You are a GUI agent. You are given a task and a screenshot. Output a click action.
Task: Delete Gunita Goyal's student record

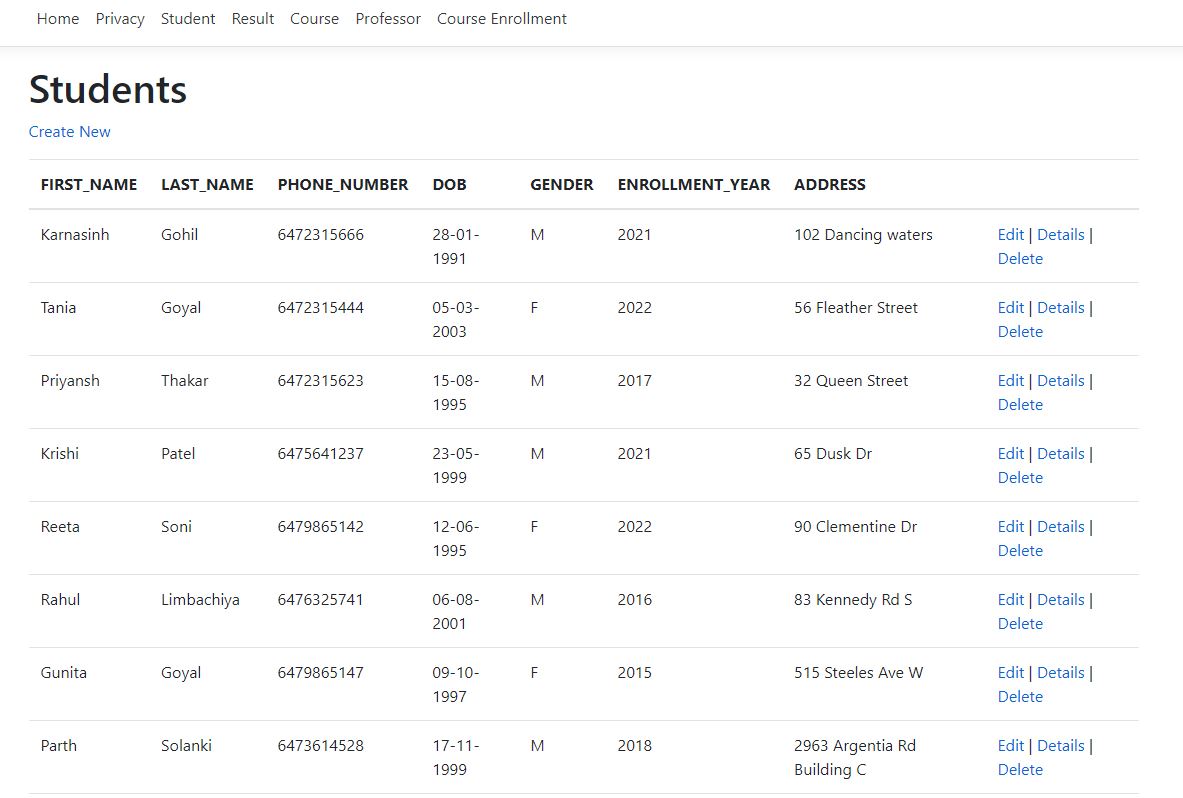coord(1019,696)
